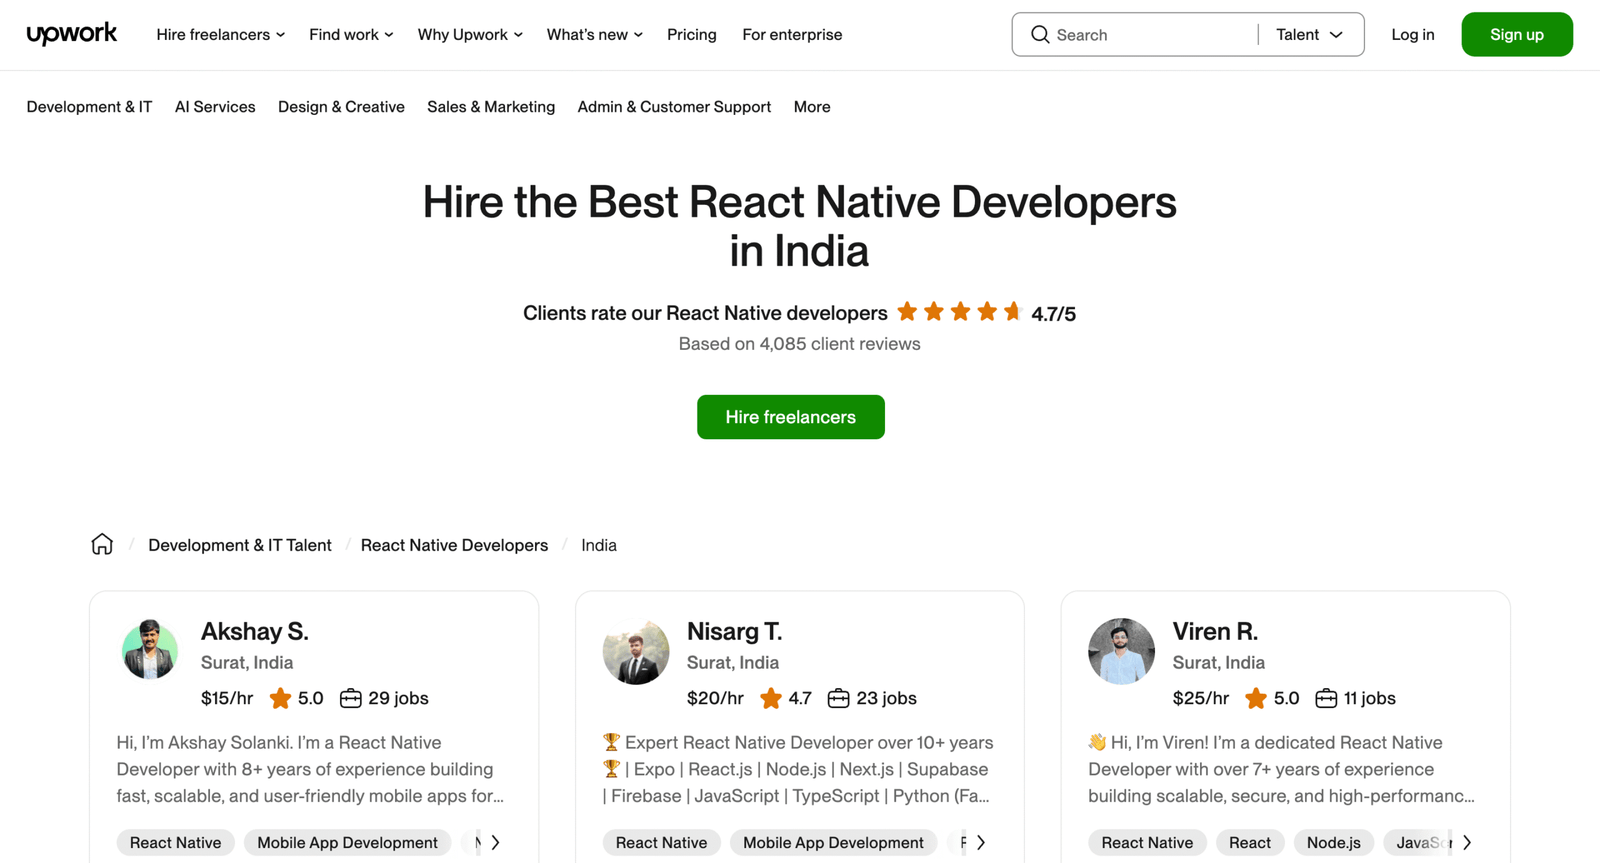Click the India breadcrumb
This screenshot has height=863, width=1600.
pos(599,545)
